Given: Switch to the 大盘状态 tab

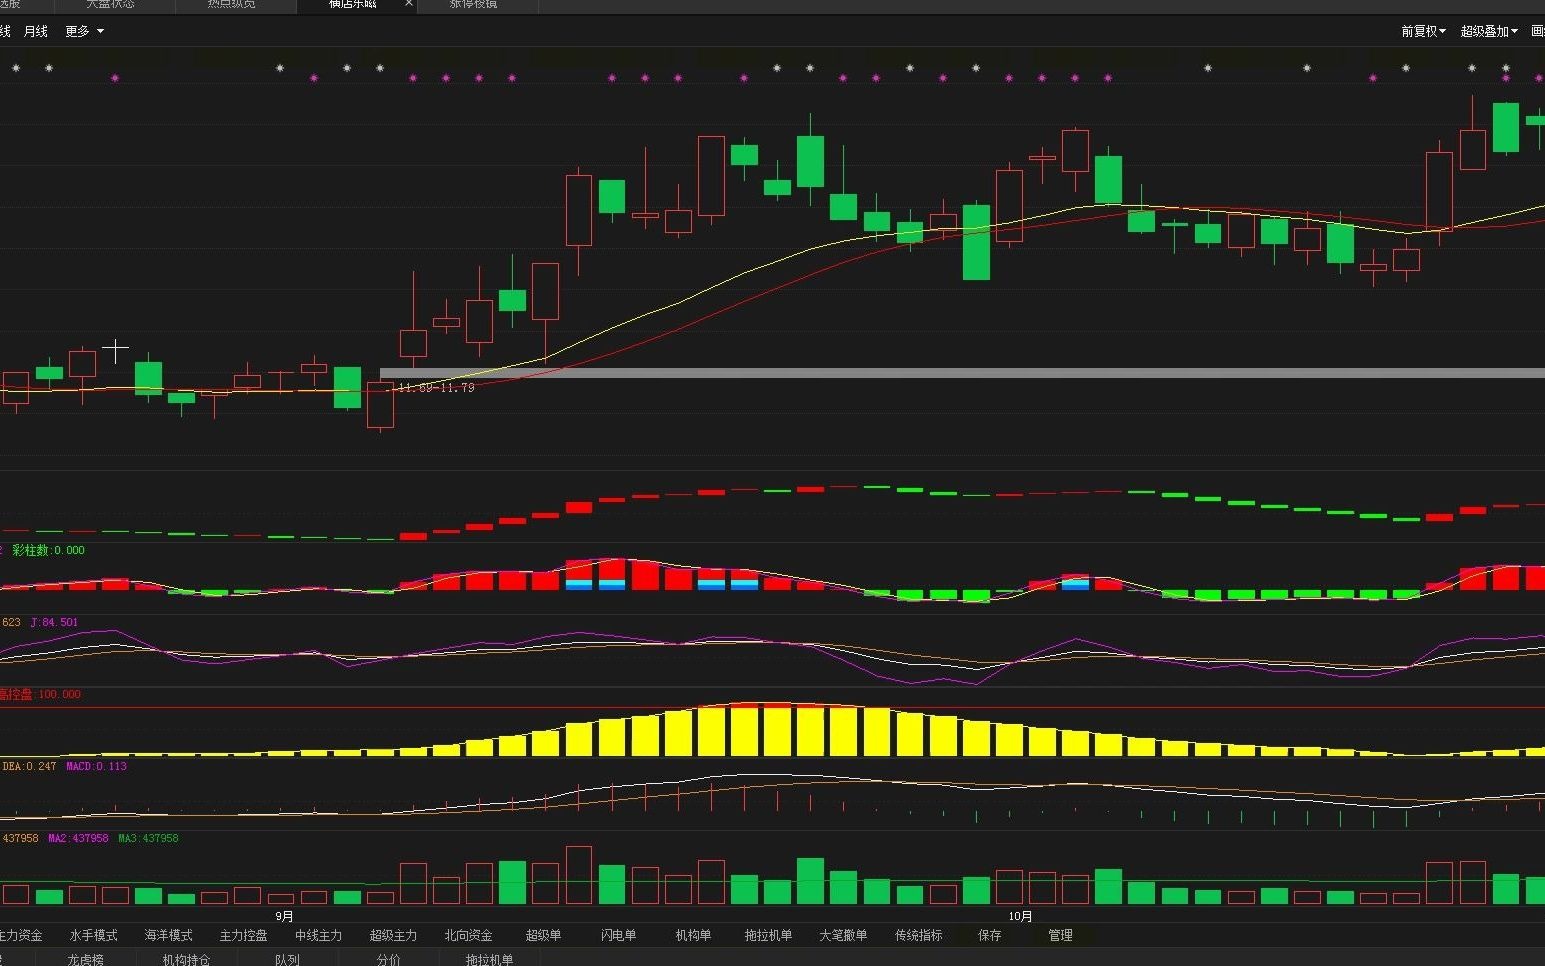Looking at the screenshot, I should point(110,4).
